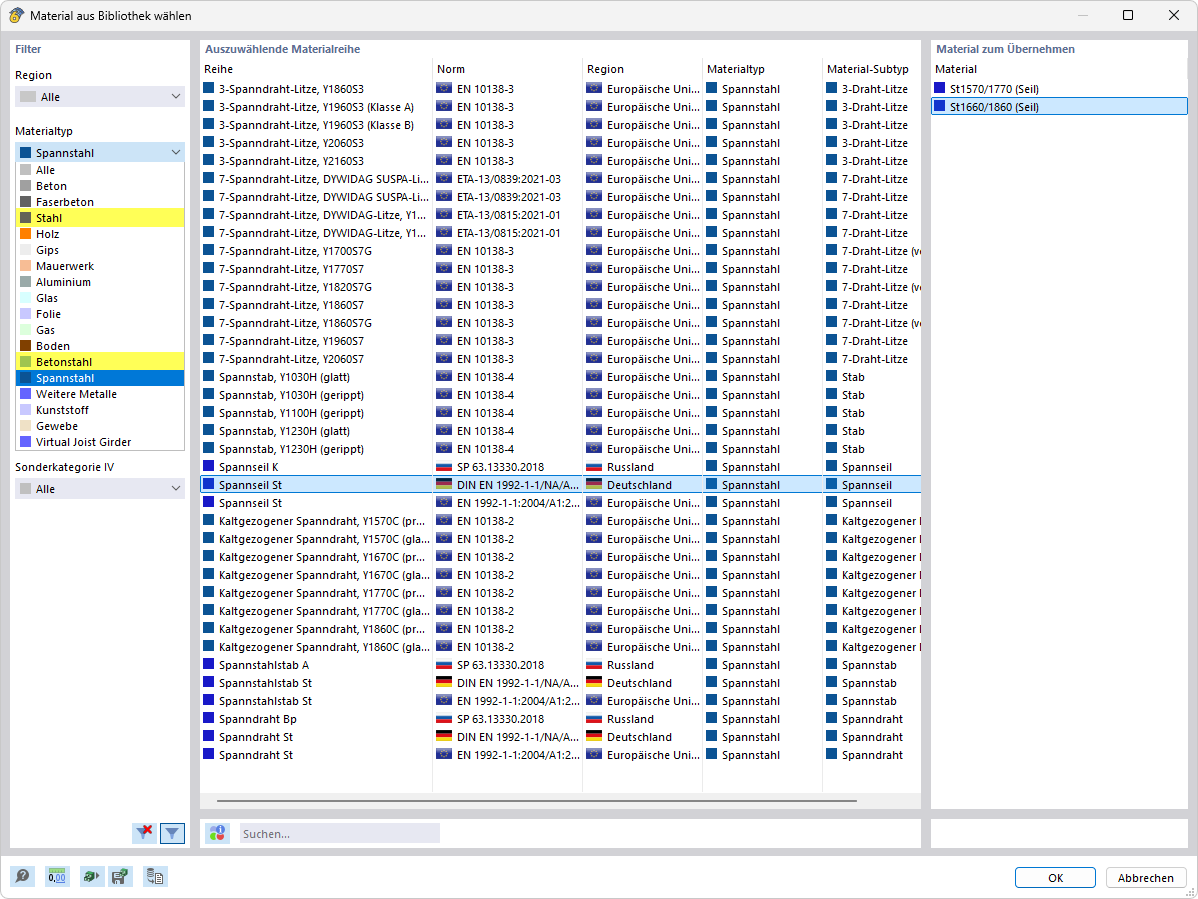Pick Weitere Metalle from the list

(100, 394)
